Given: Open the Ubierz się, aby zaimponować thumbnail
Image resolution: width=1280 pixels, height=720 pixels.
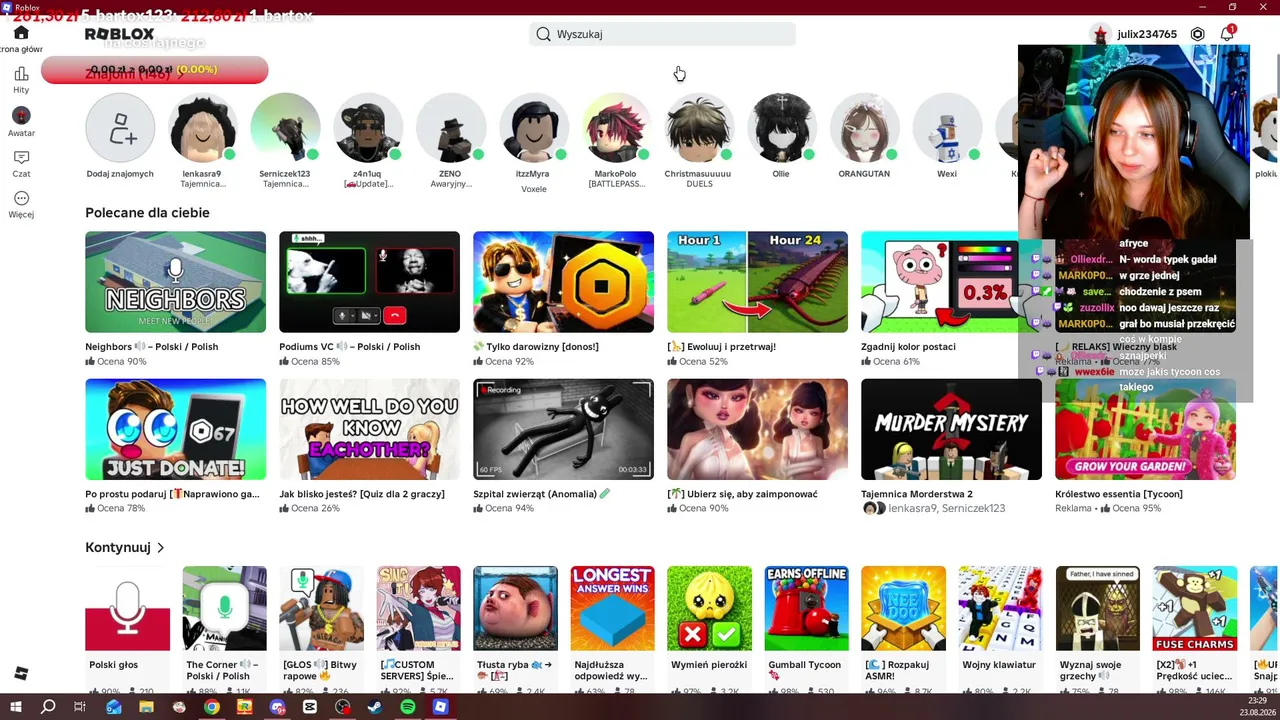Looking at the screenshot, I should click(757, 429).
